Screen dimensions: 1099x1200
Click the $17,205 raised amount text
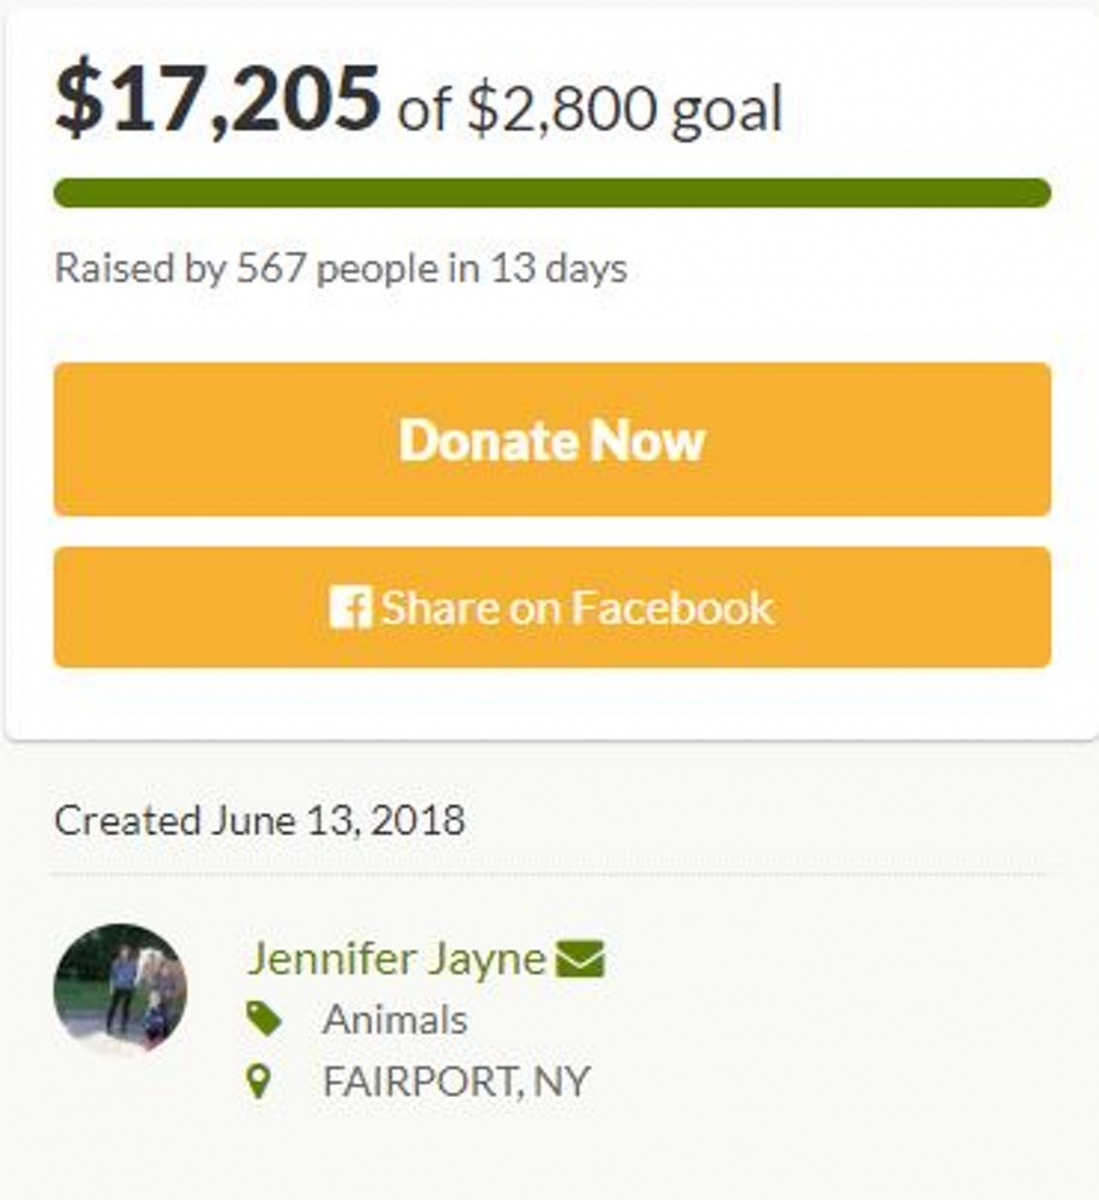(220, 95)
